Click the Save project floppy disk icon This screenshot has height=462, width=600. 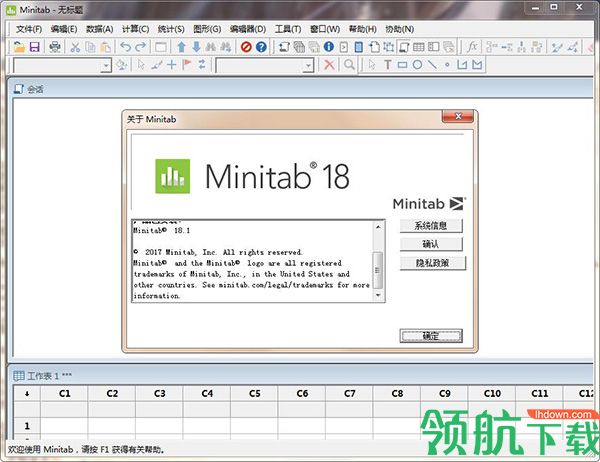(34, 47)
